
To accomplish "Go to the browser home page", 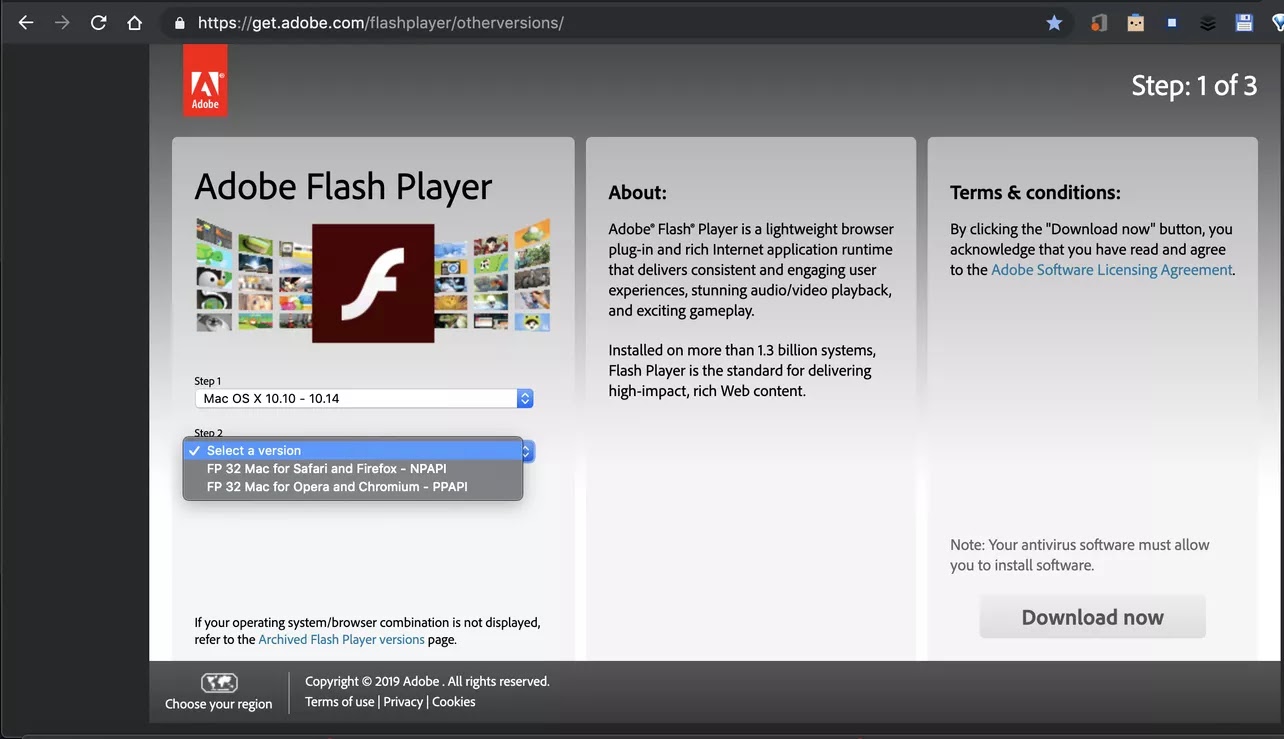I will [x=134, y=22].
